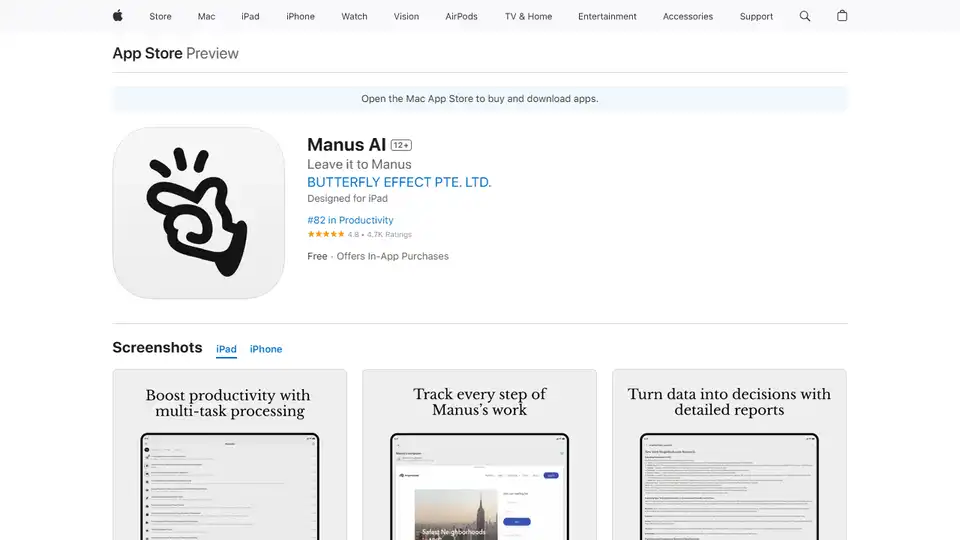Select the Vision menu item
Viewport: 960px width, 540px height.
(406, 17)
